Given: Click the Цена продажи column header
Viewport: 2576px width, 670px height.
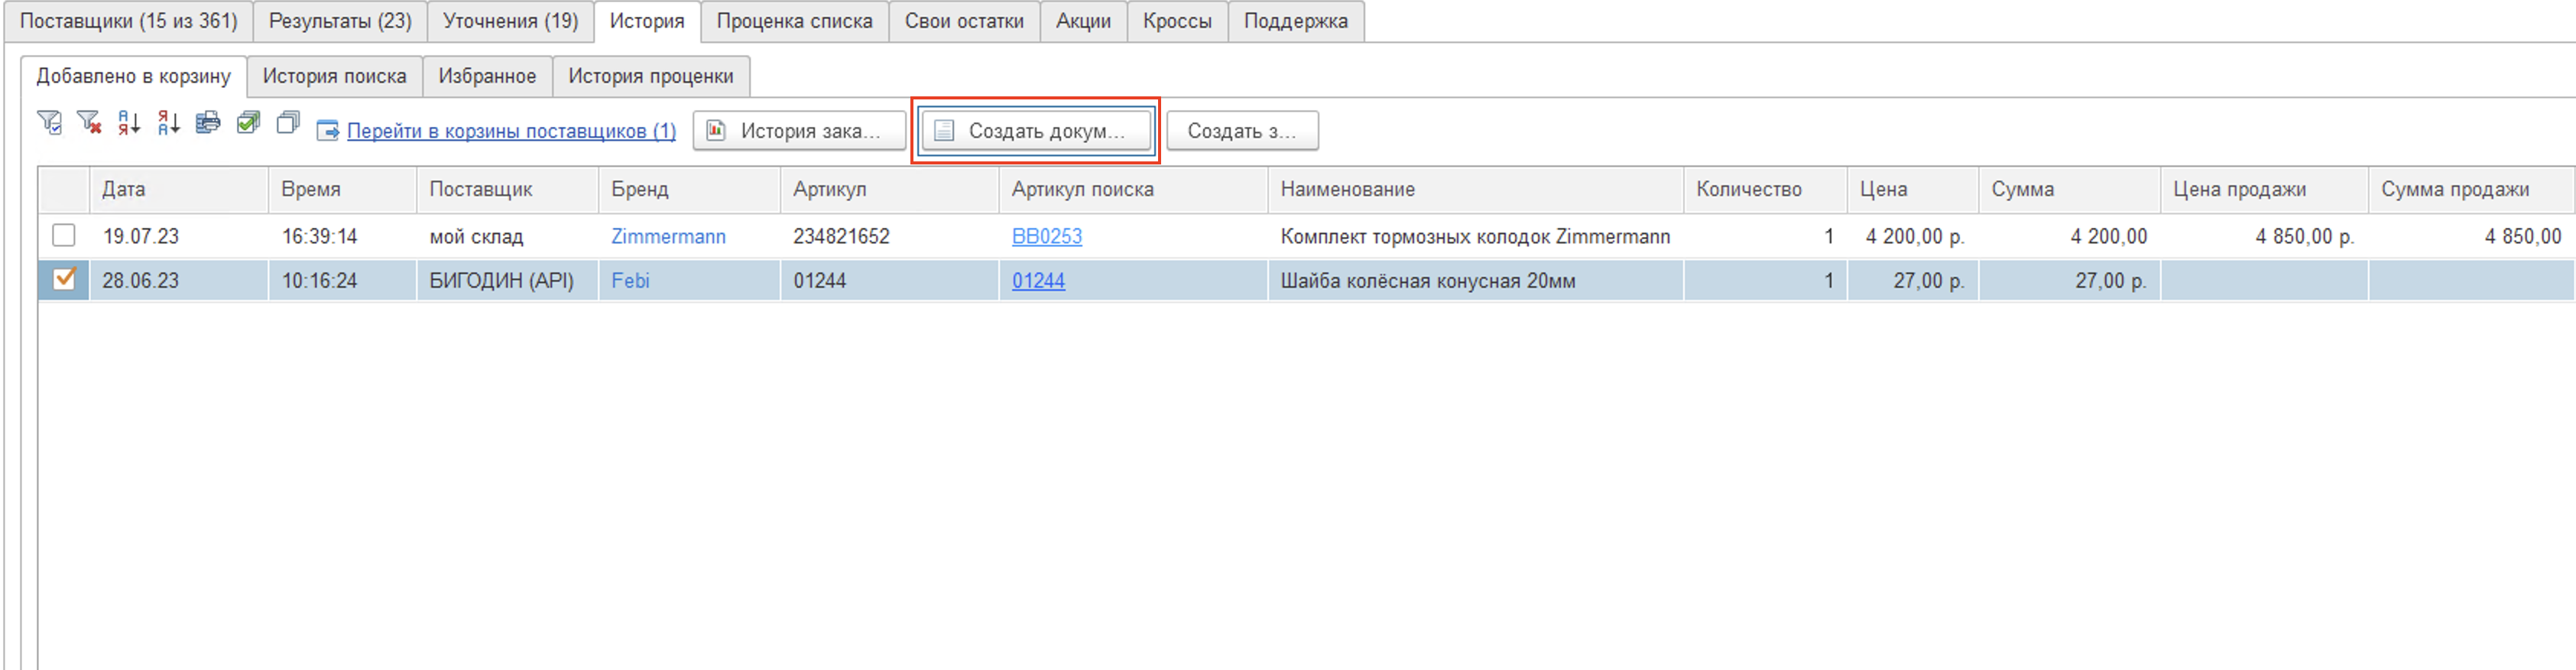Looking at the screenshot, I should click(x=2264, y=189).
